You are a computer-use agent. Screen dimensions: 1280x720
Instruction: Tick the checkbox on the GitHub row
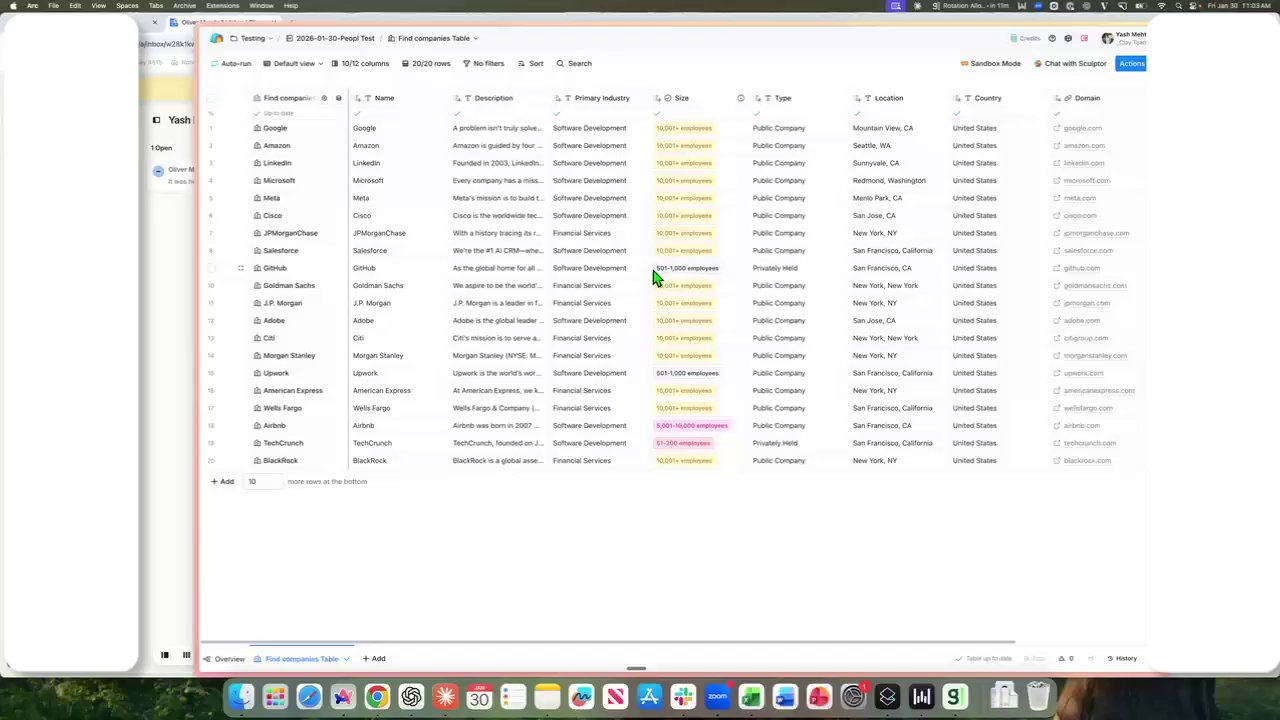pyautogui.click(x=211, y=268)
